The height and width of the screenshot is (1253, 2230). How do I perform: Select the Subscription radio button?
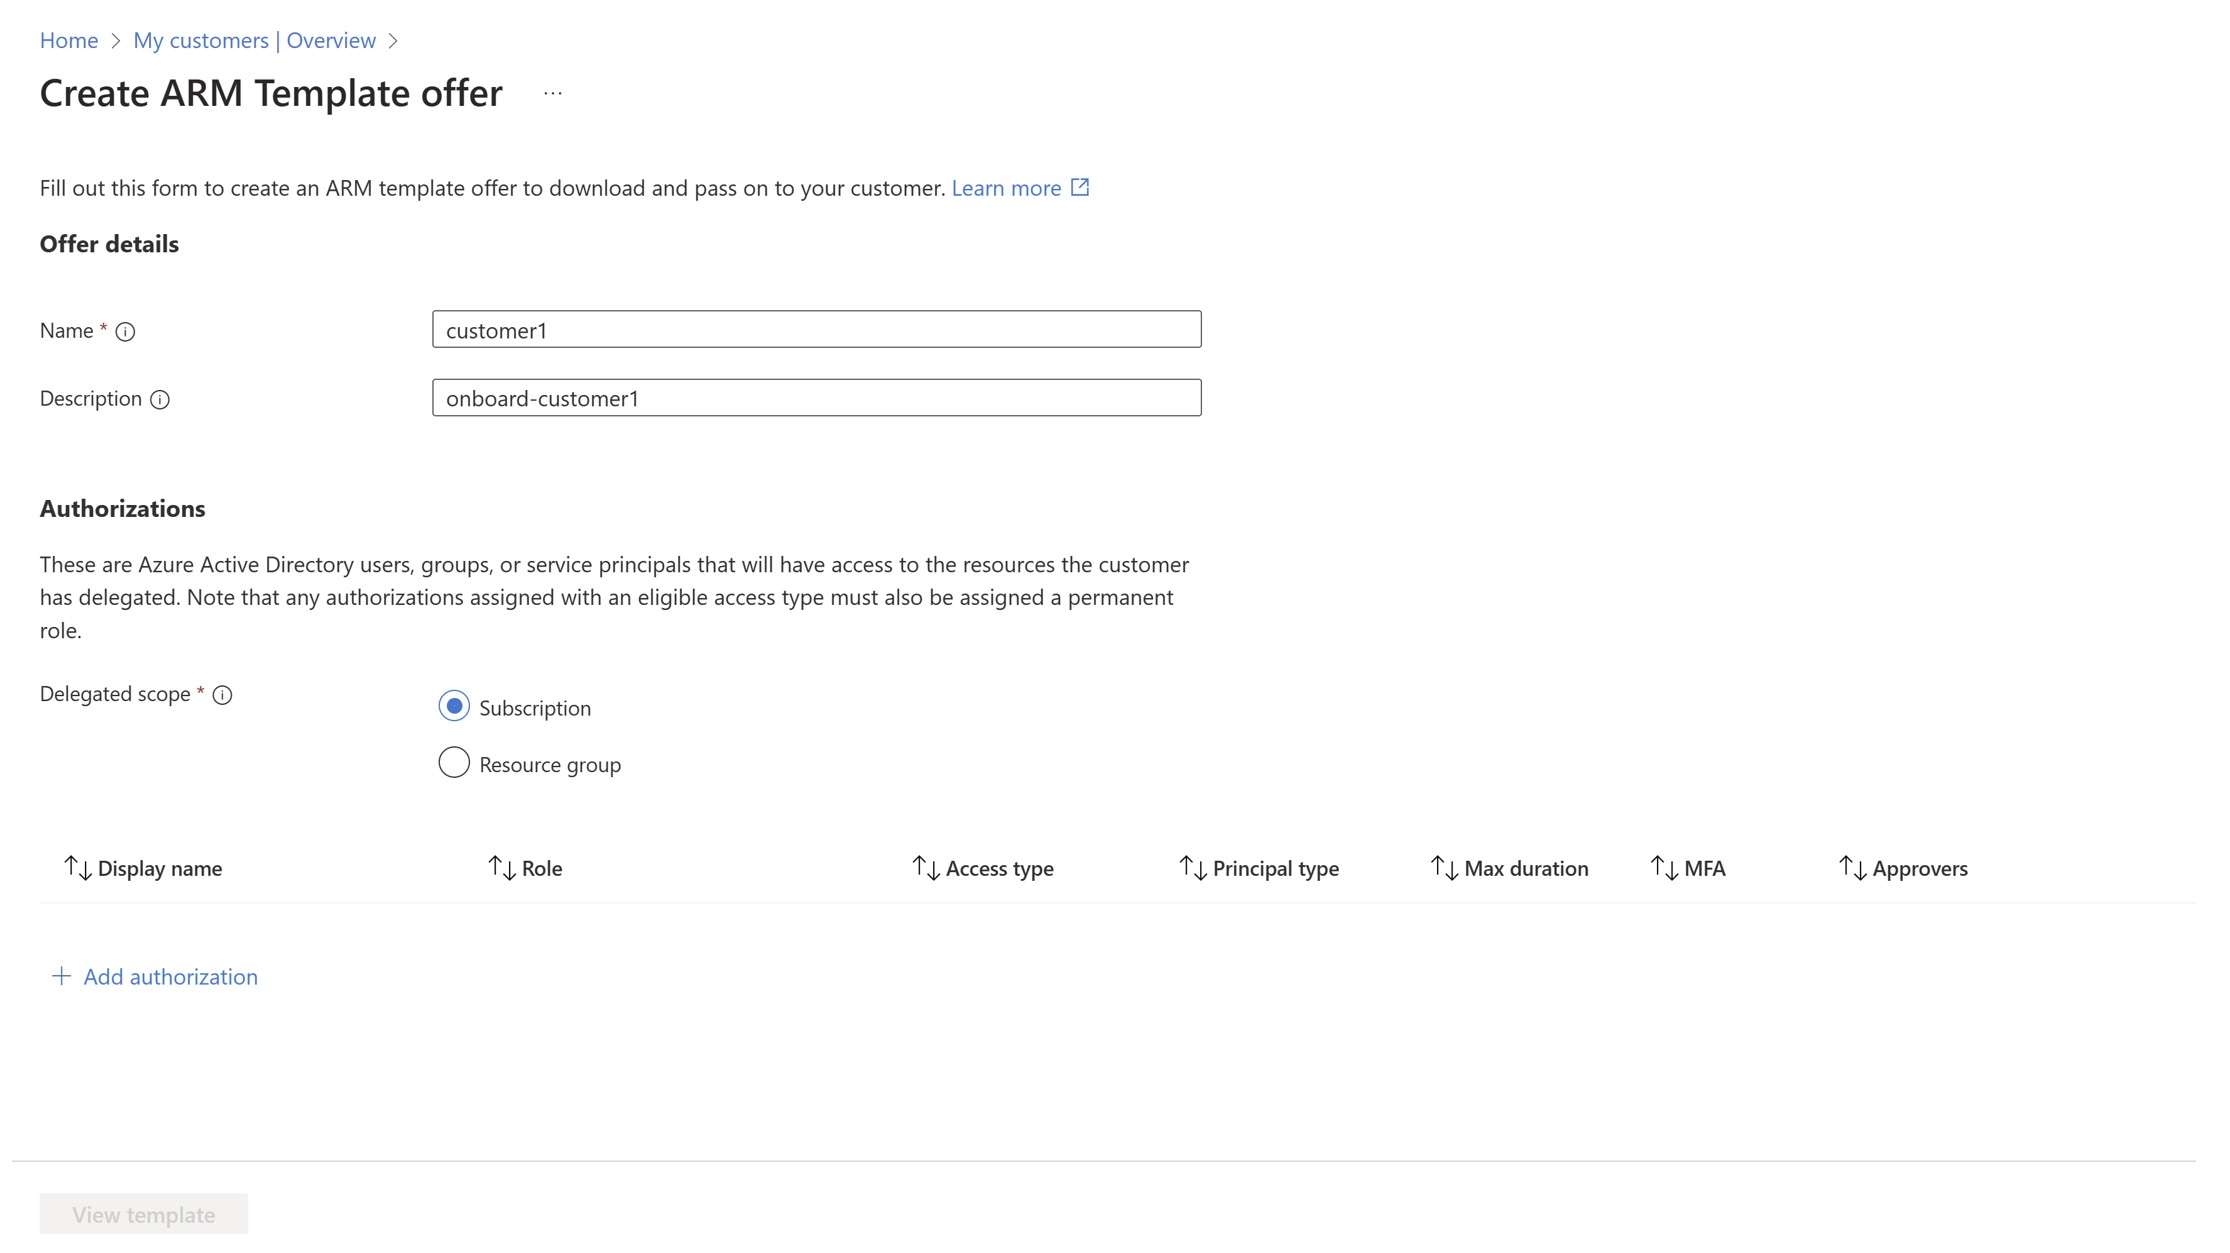(454, 706)
